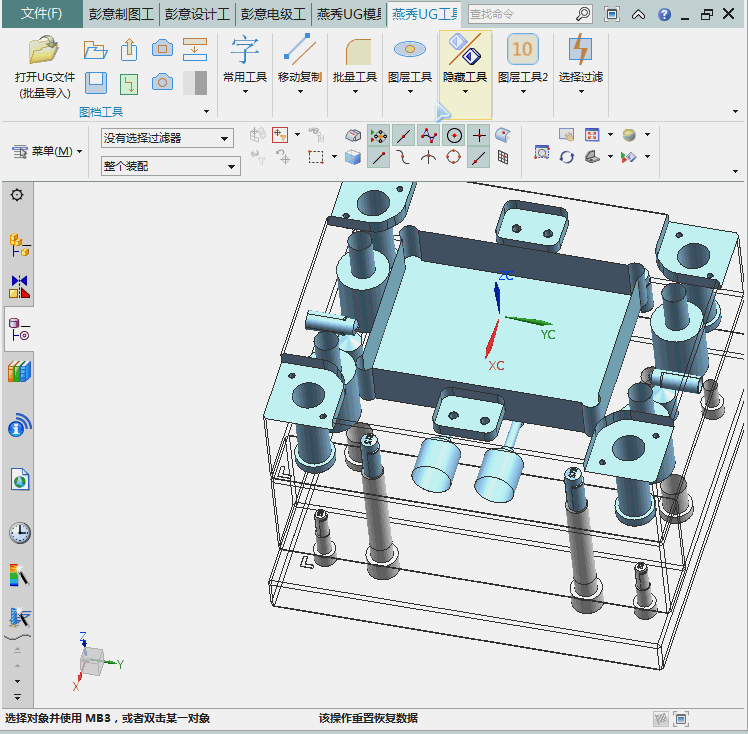Switch to the 彭意设计工 ribbon tab
The image size is (748, 734).
point(197,14)
